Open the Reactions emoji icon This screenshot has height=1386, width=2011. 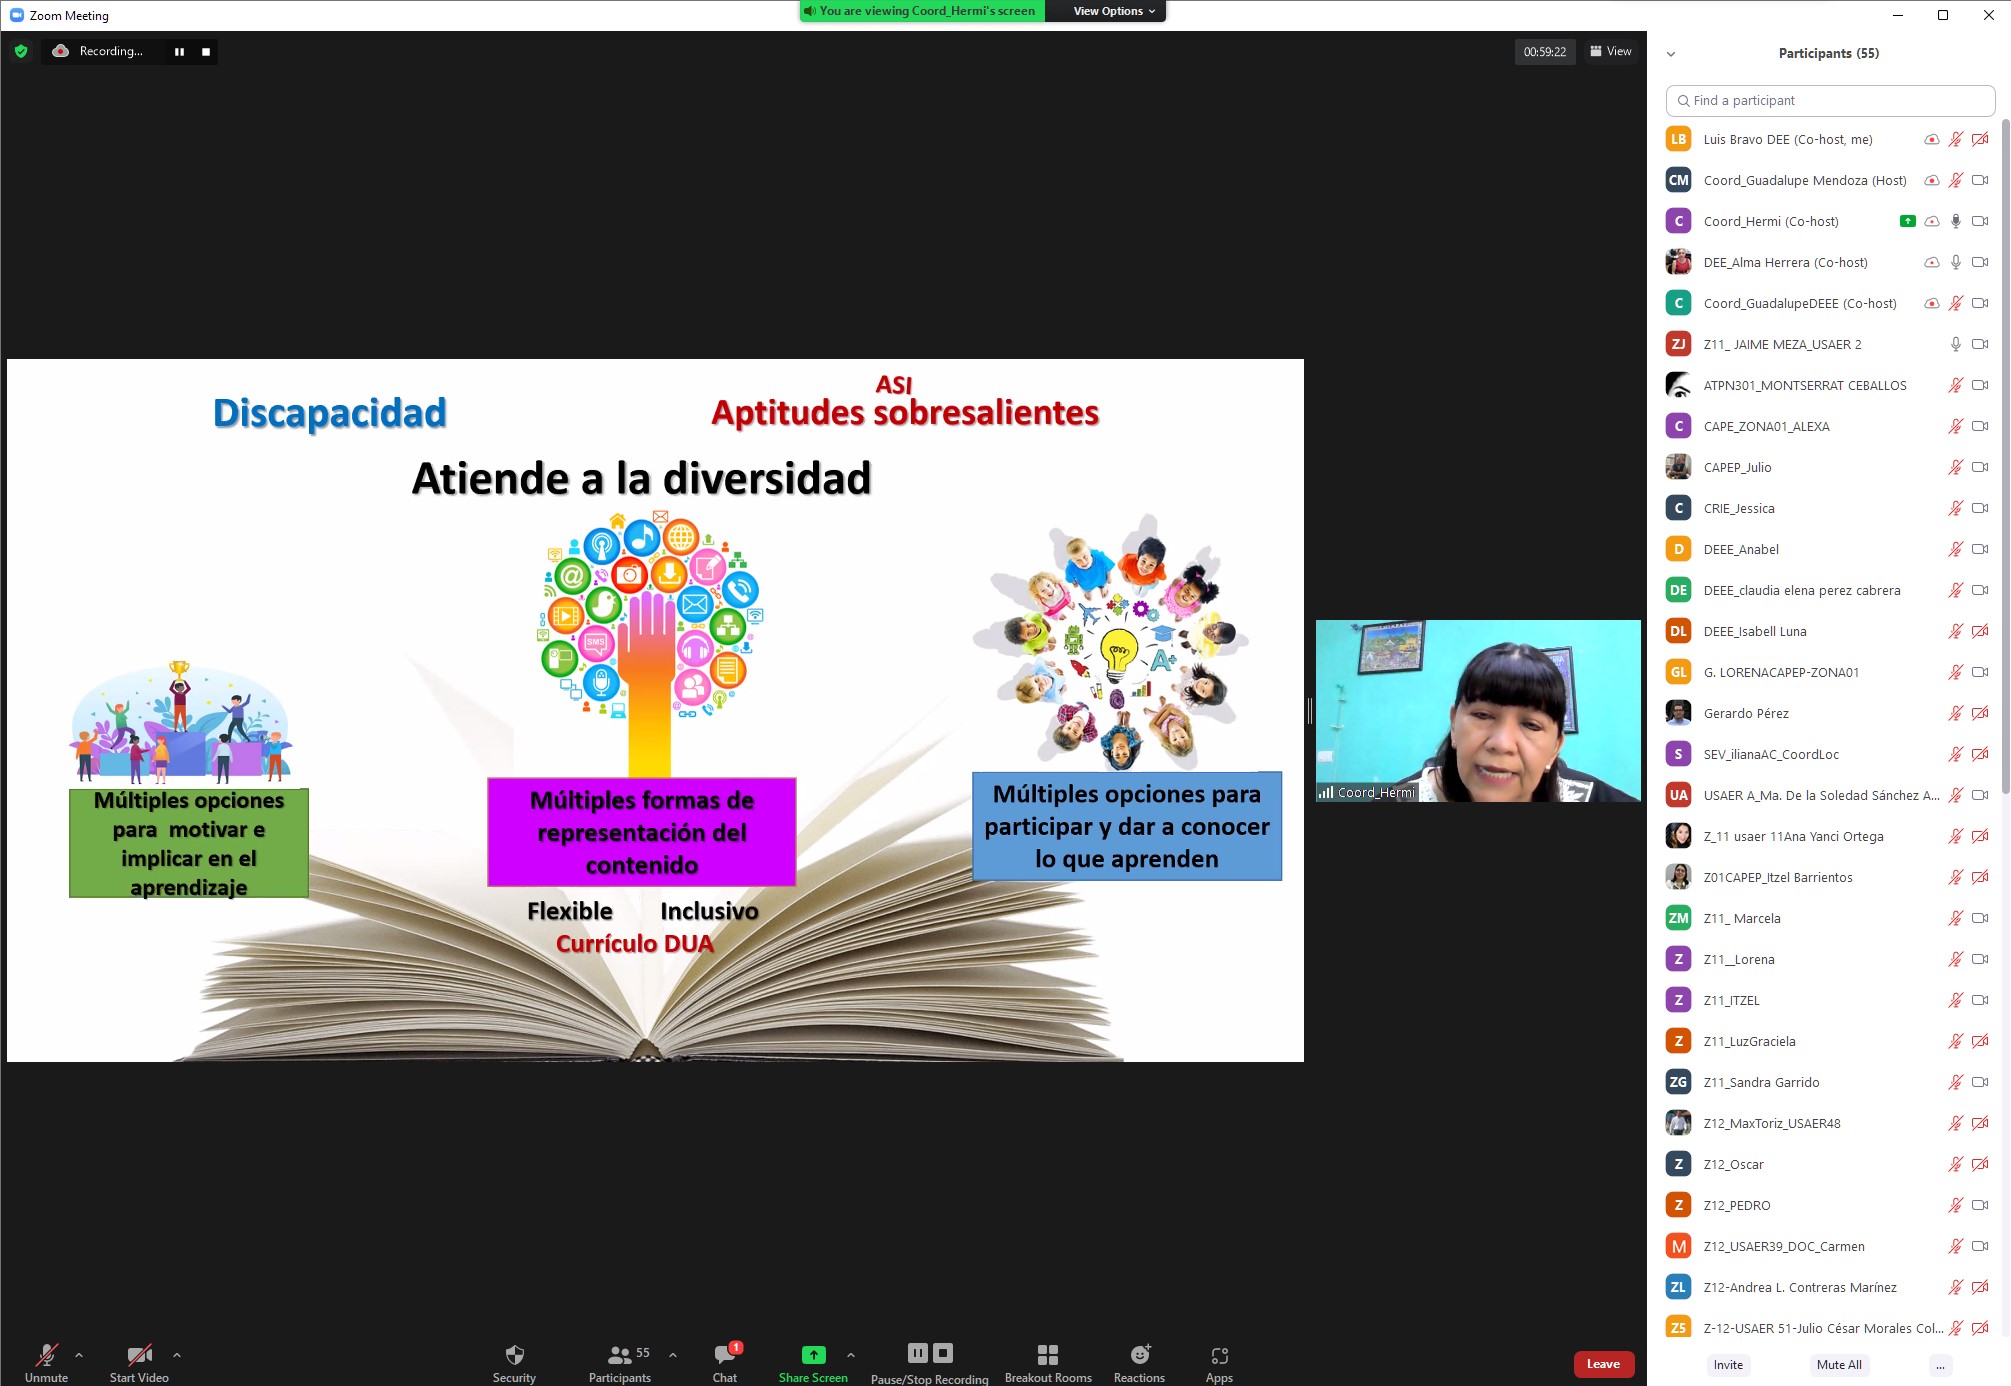1139,1355
